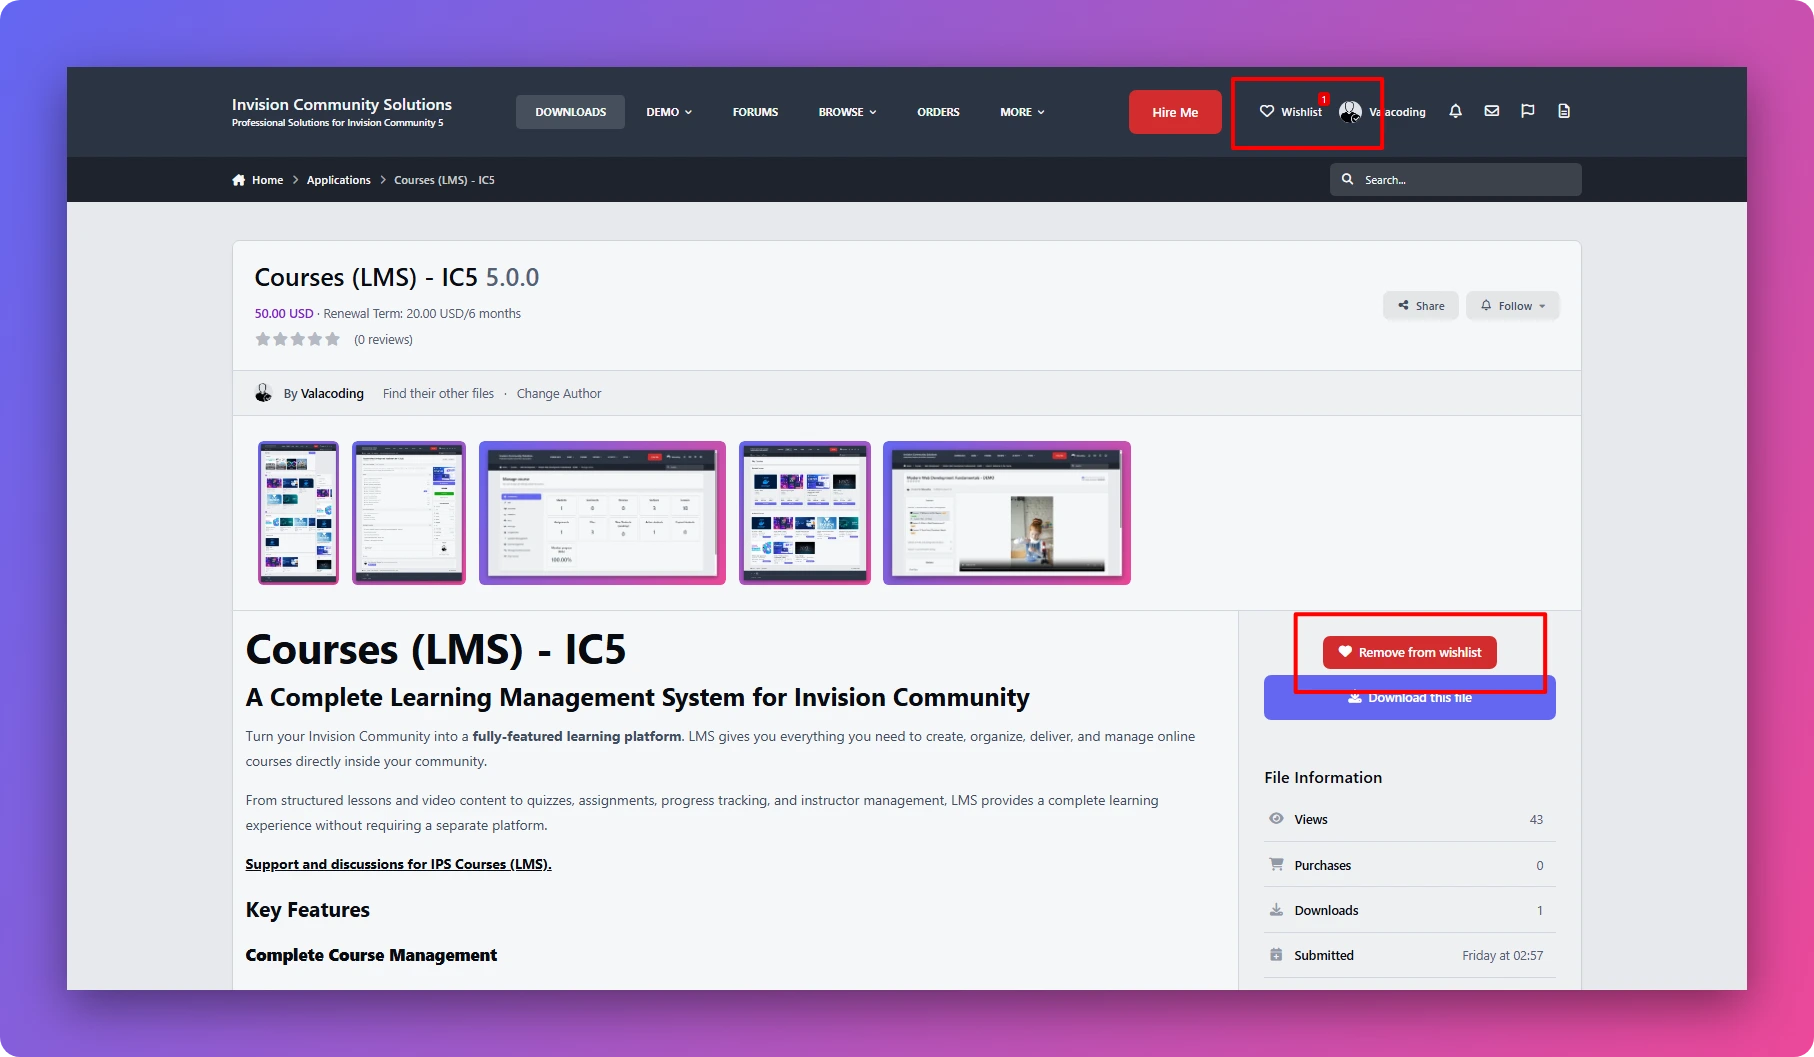Open the second screenshot thumbnail
Image resolution: width=1814 pixels, height=1057 pixels.
tap(409, 513)
